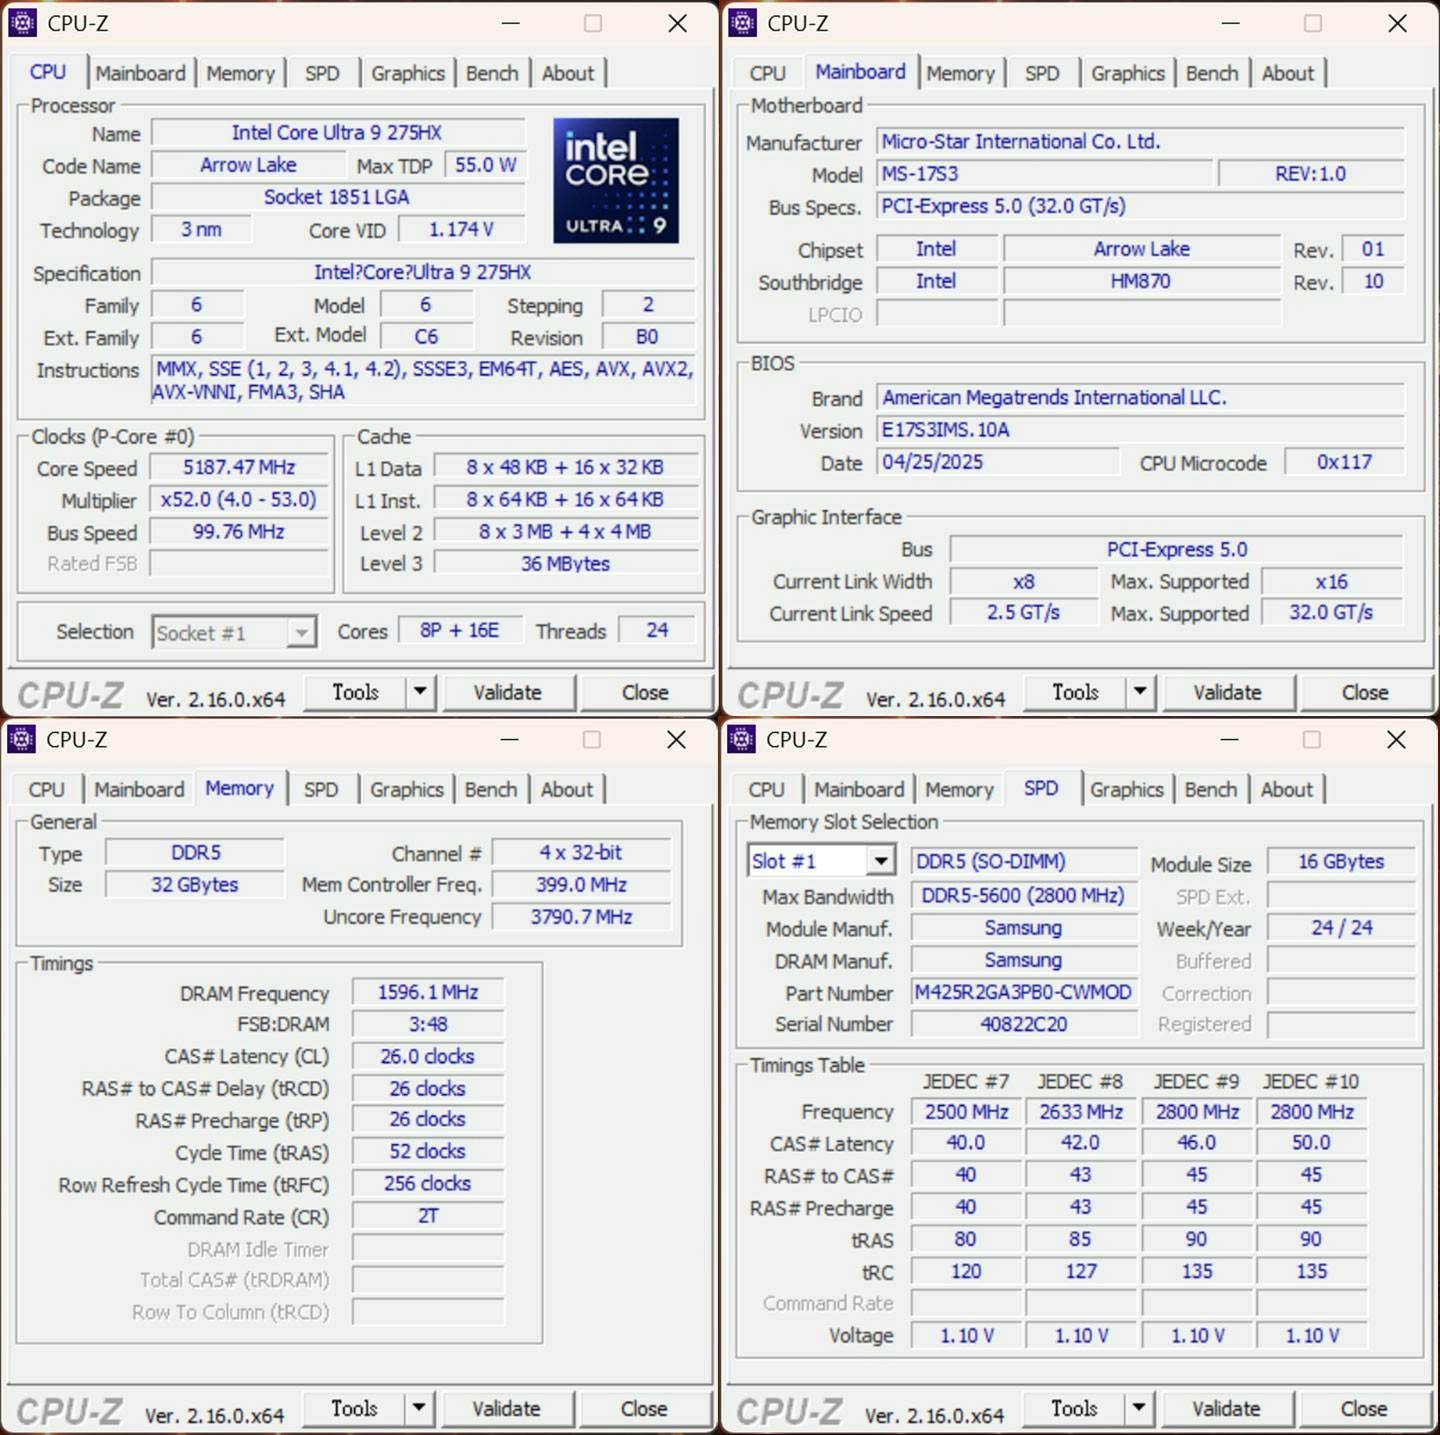This screenshot has height=1435, width=1440.
Task: Click the Current Link Speed value '2.5 GT/s'
Action: click(1024, 612)
